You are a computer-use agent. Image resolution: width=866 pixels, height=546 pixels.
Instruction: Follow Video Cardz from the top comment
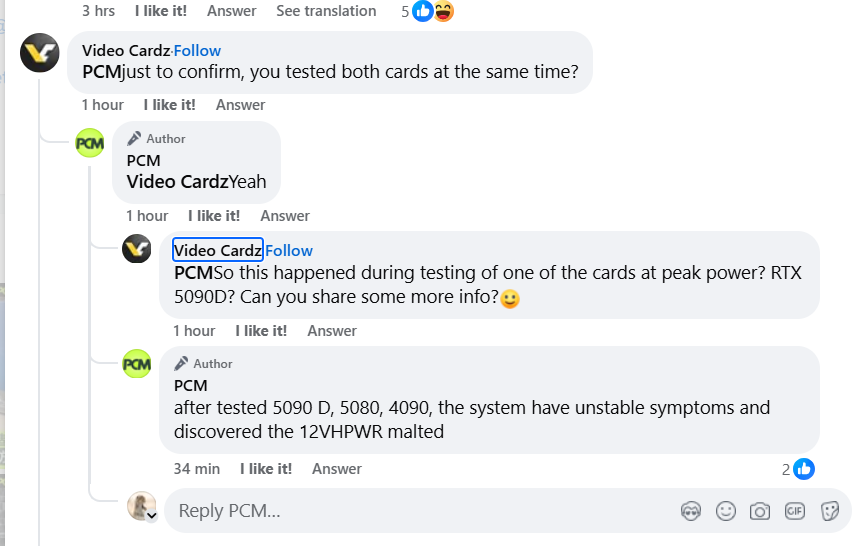(198, 50)
